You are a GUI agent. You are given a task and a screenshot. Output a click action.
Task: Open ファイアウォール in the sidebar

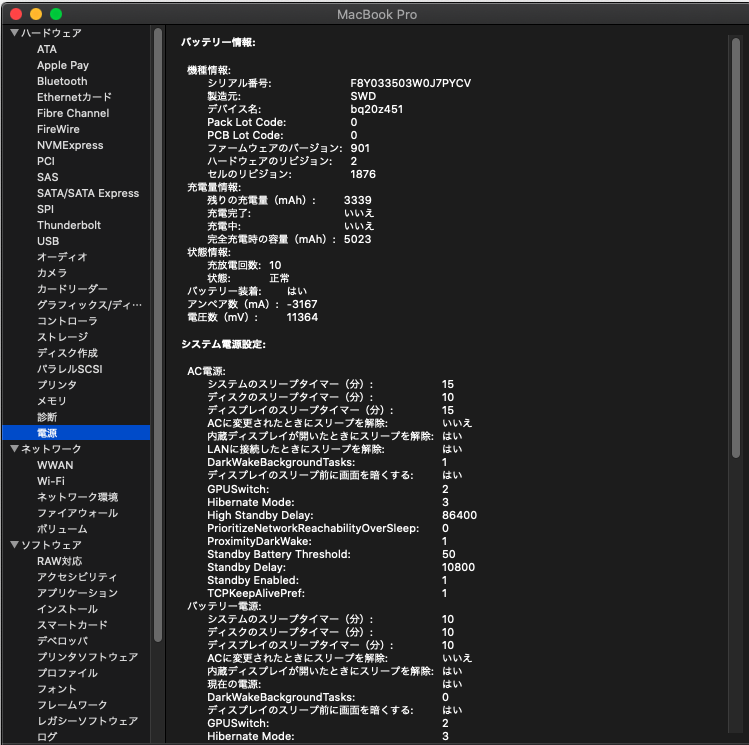[77, 513]
